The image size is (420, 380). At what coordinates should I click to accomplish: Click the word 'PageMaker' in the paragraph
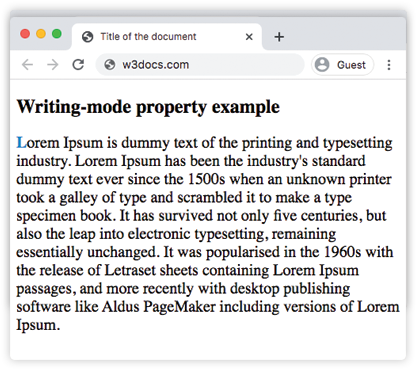[x=180, y=307]
